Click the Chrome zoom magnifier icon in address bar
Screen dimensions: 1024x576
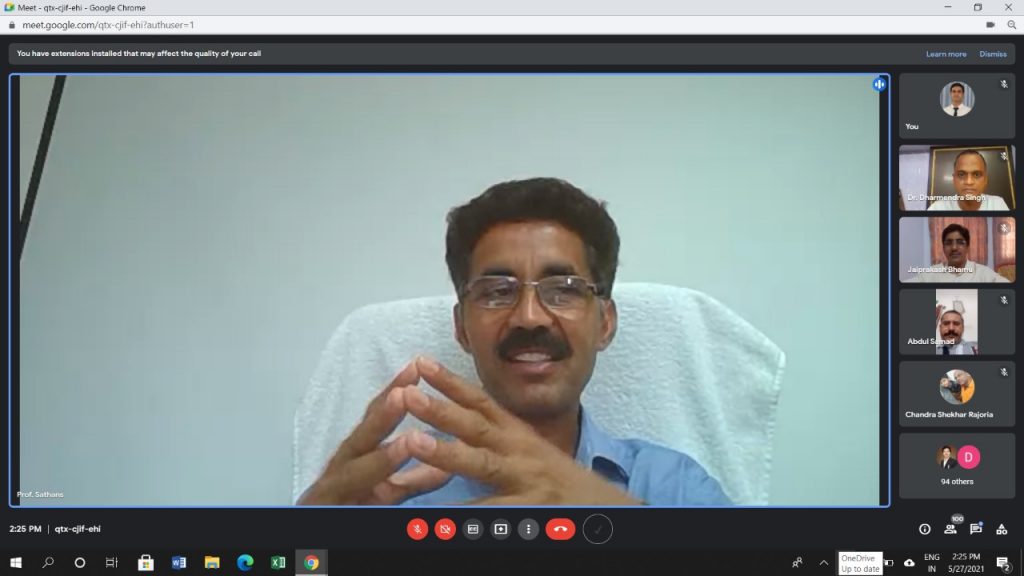point(1012,25)
